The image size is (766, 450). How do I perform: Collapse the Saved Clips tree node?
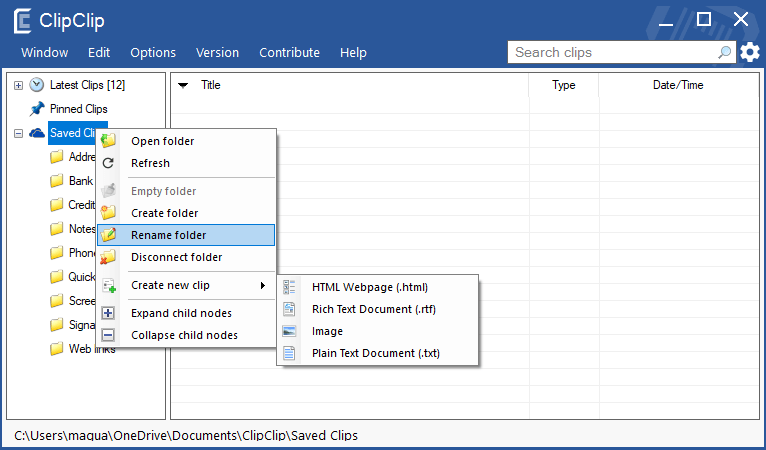tap(18, 133)
